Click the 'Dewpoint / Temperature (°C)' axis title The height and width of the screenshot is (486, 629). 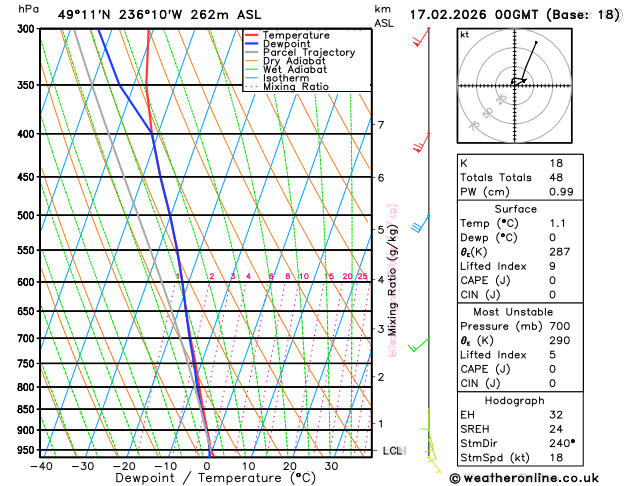(x=215, y=478)
